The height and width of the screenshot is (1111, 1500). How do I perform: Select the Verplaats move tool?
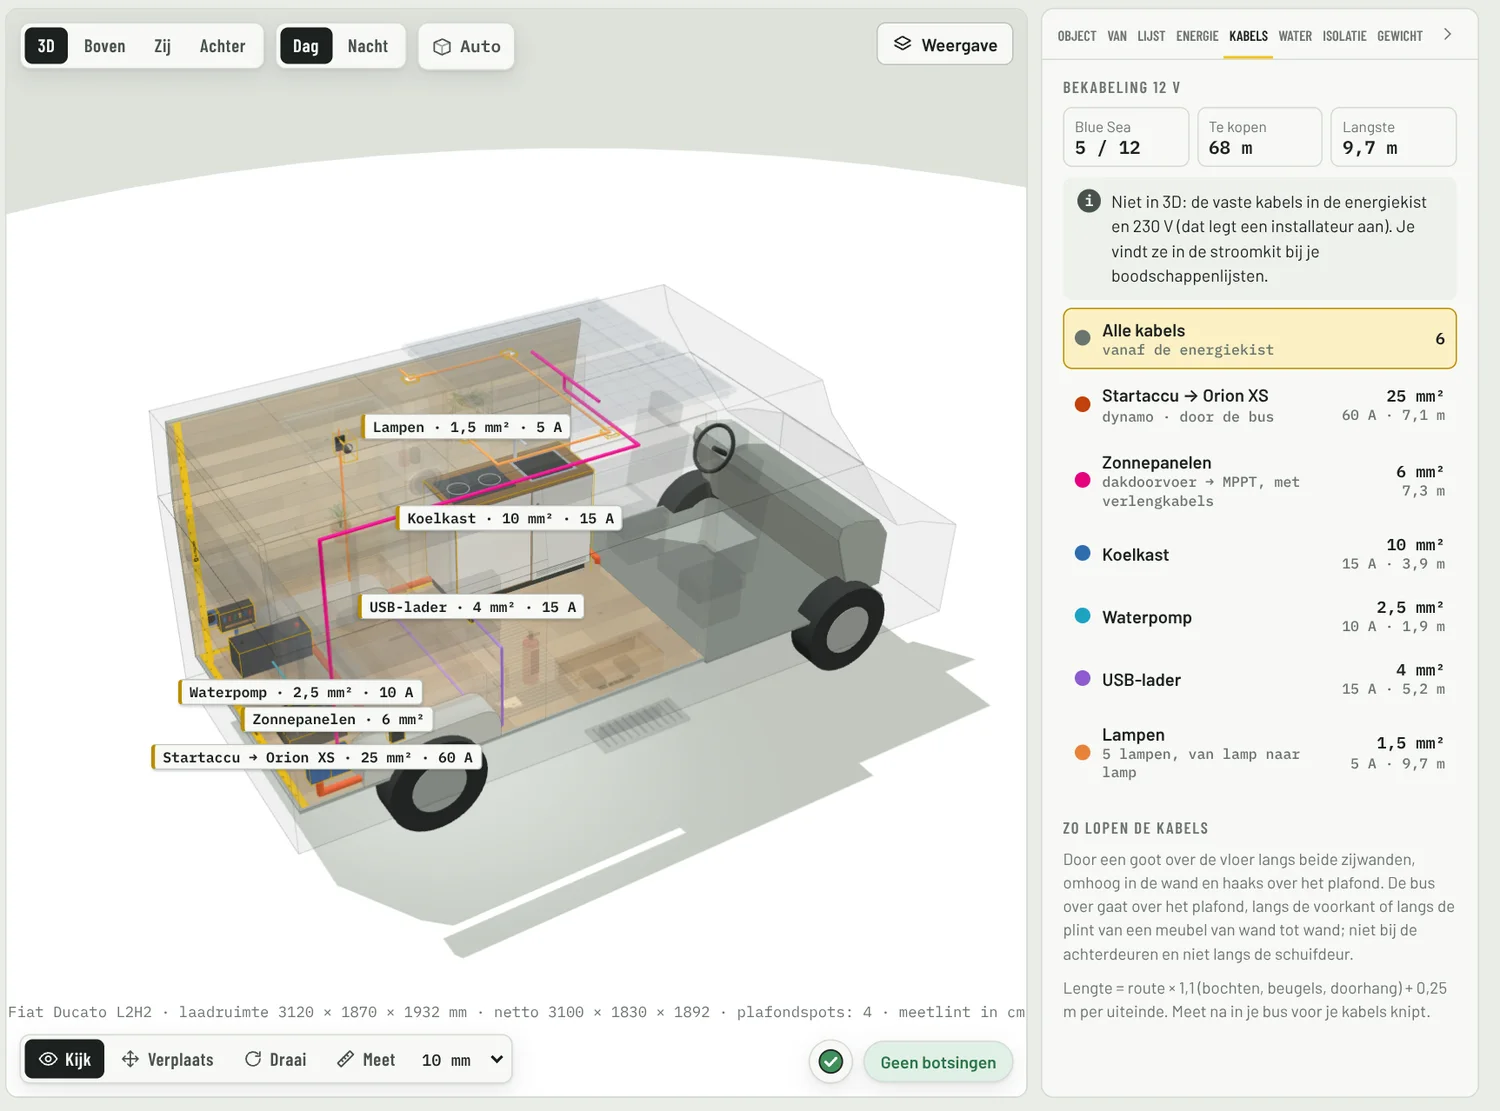[x=167, y=1059]
